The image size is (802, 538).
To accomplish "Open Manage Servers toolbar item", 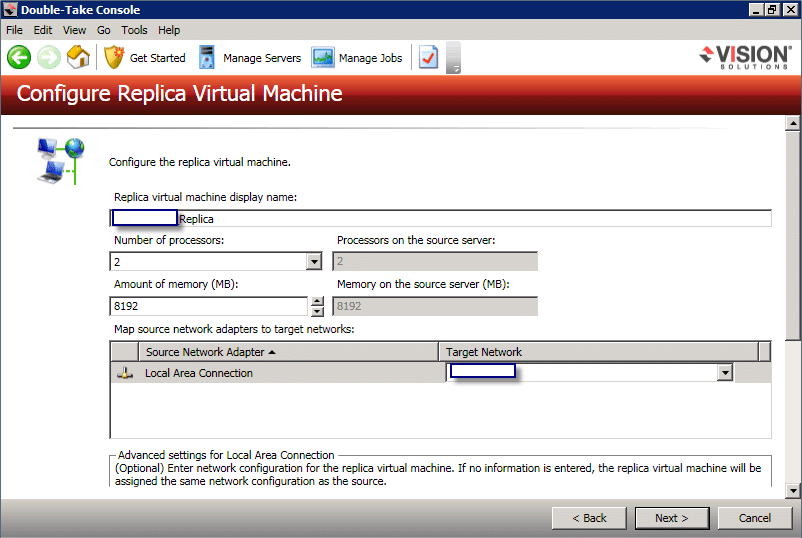I will pos(250,58).
